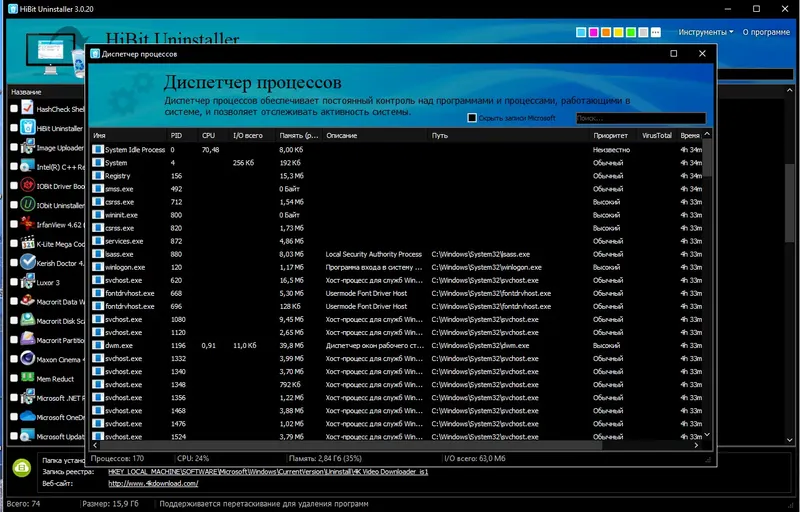Click the winlogon.exe process icon
Screen dimensions: 800x512
click(x=98, y=267)
